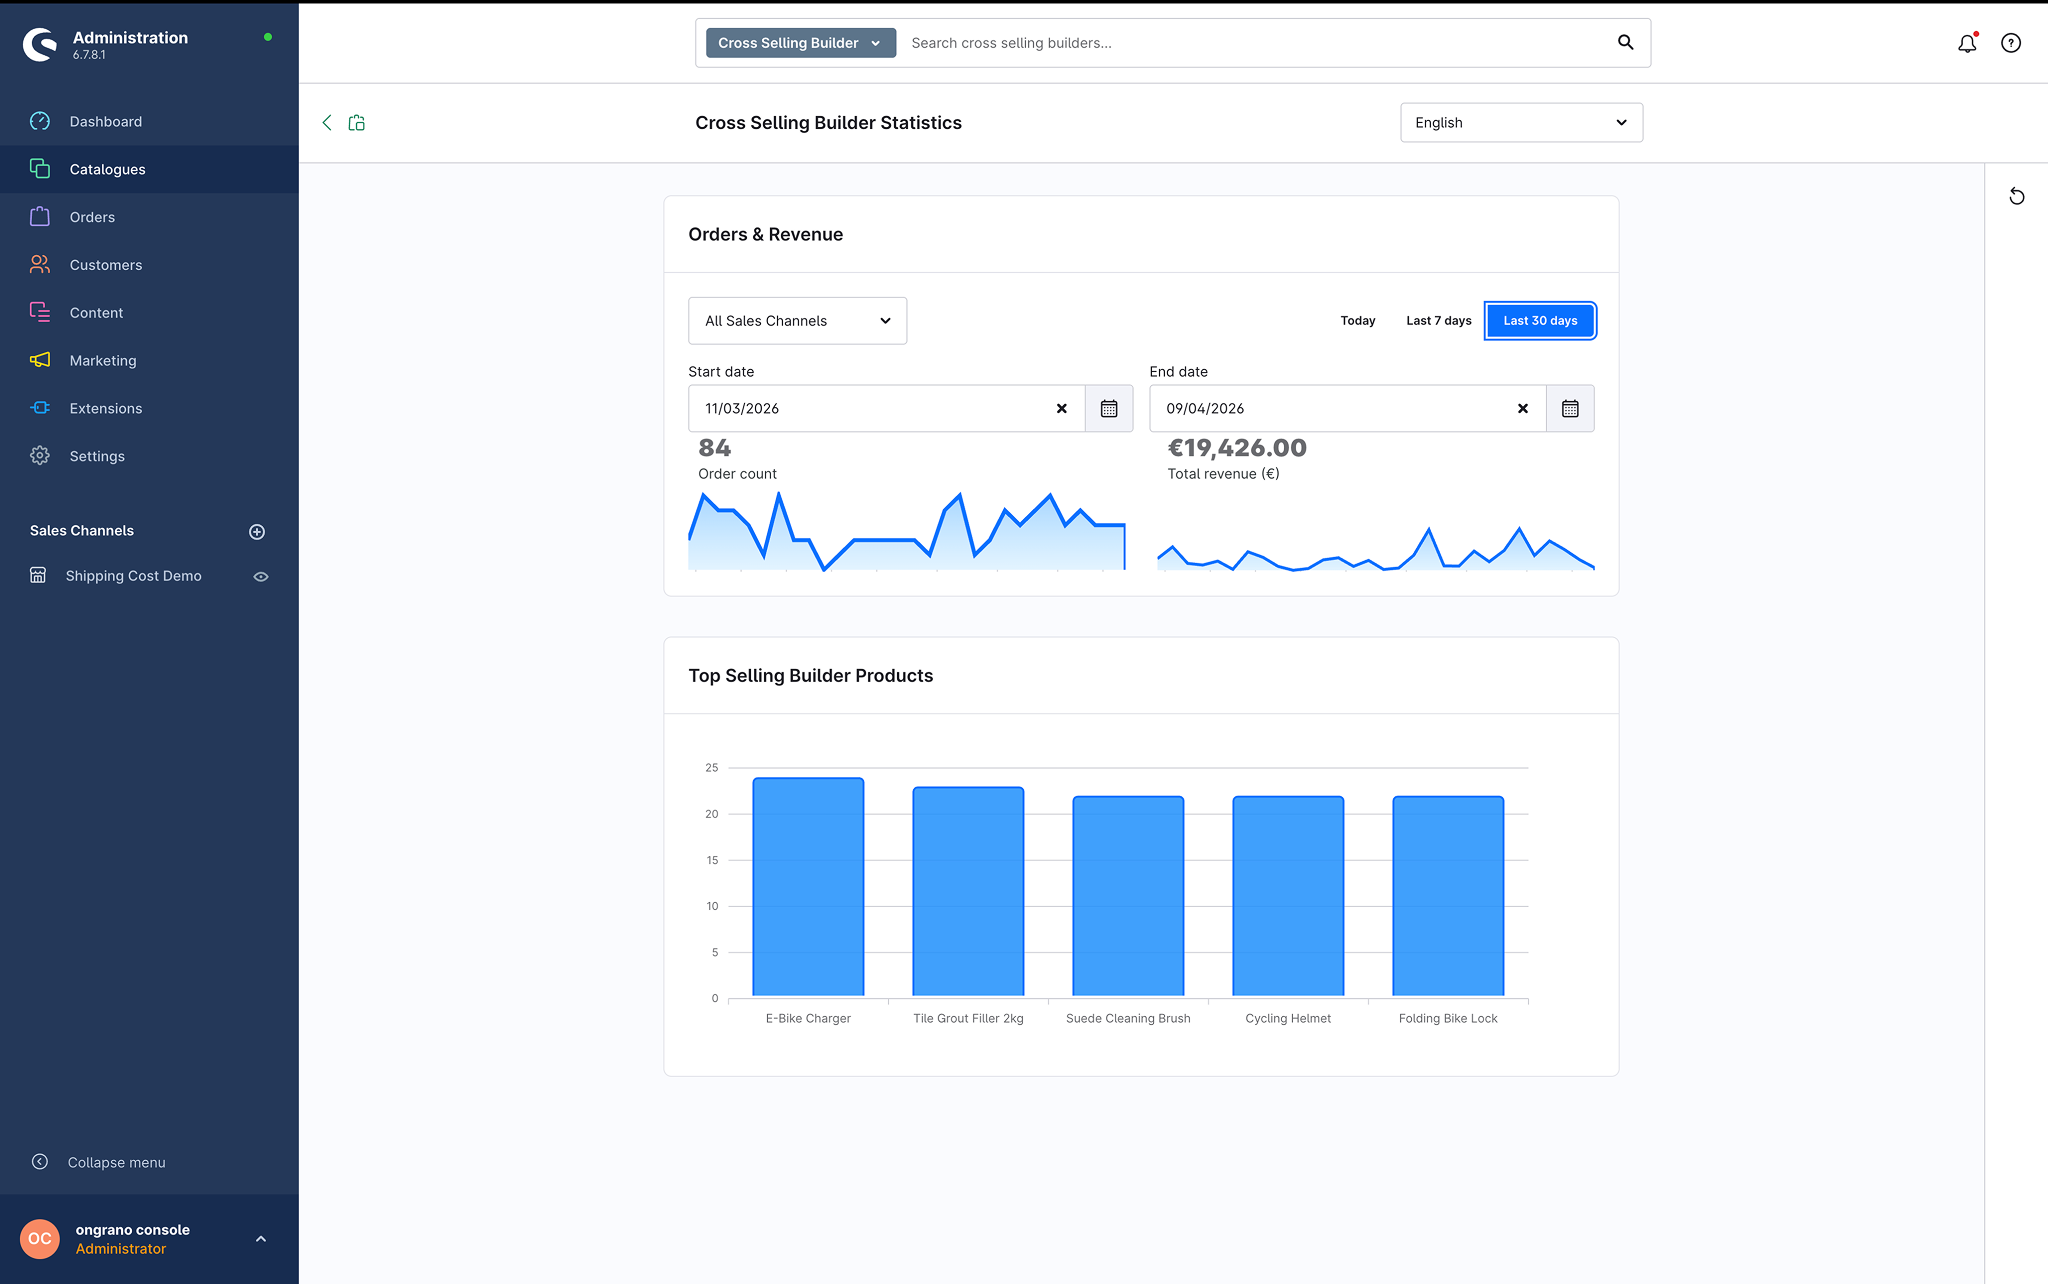
Task: Click the Orders & Revenue heading
Action: pos(766,235)
